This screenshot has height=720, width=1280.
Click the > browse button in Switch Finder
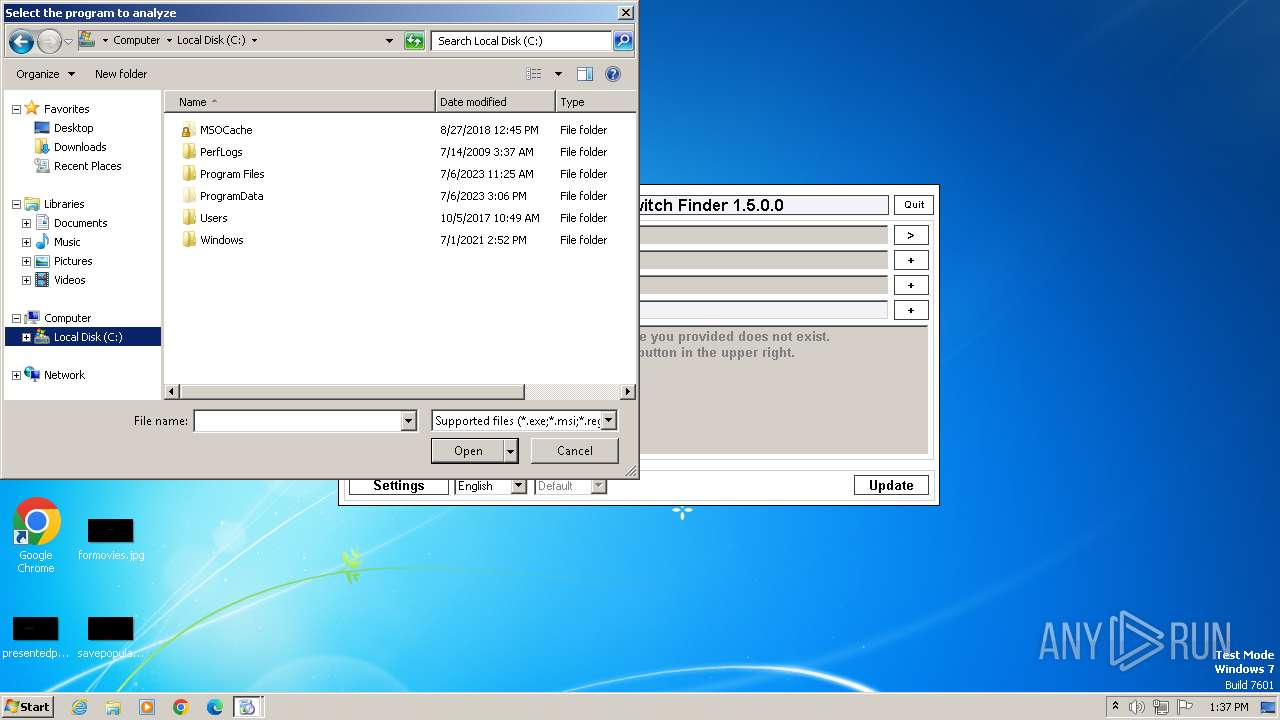911,235
